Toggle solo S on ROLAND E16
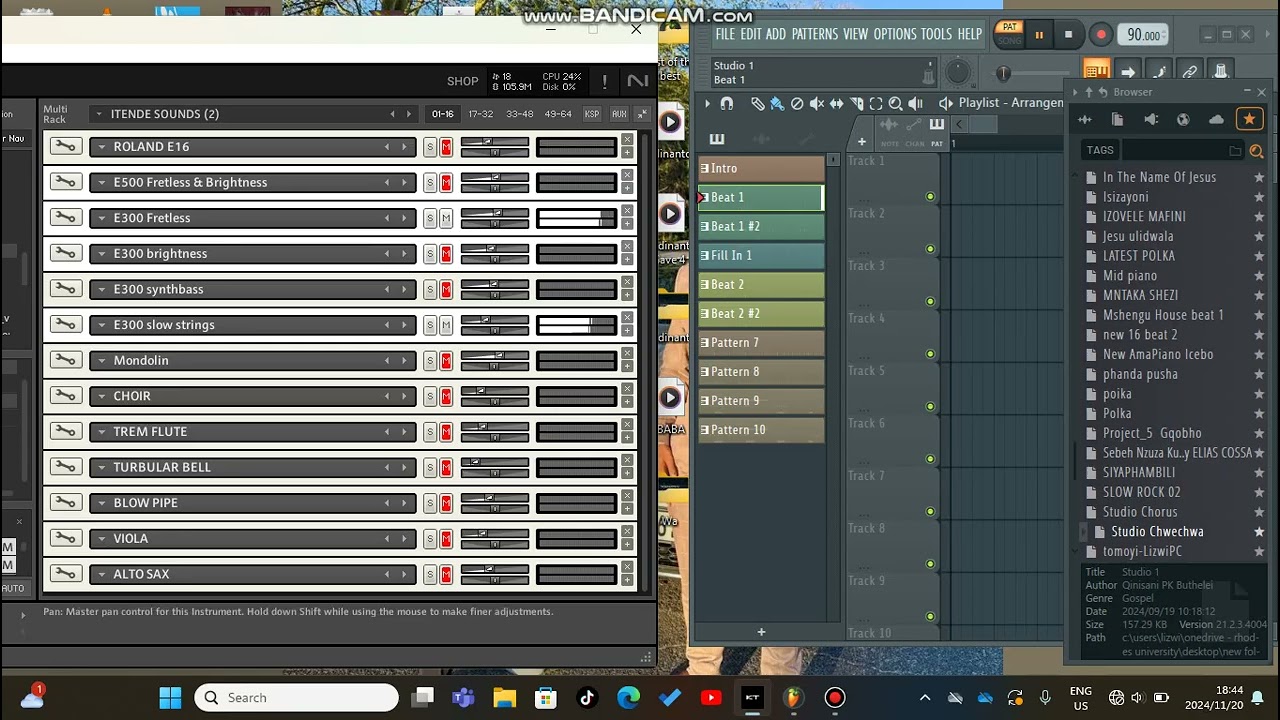1280x720 pixels. 430,147
